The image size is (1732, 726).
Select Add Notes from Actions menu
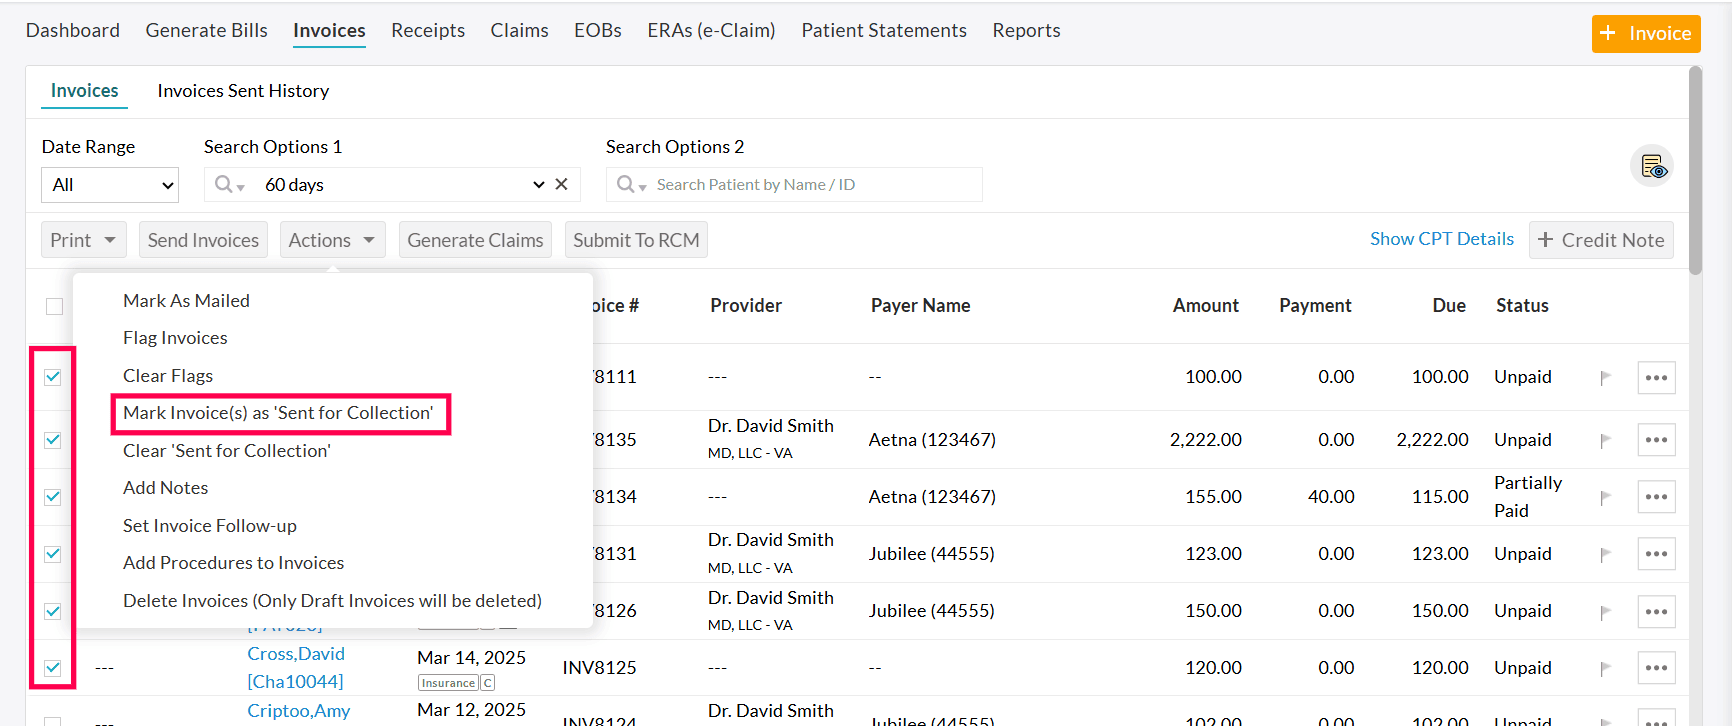tap(165, 488)
